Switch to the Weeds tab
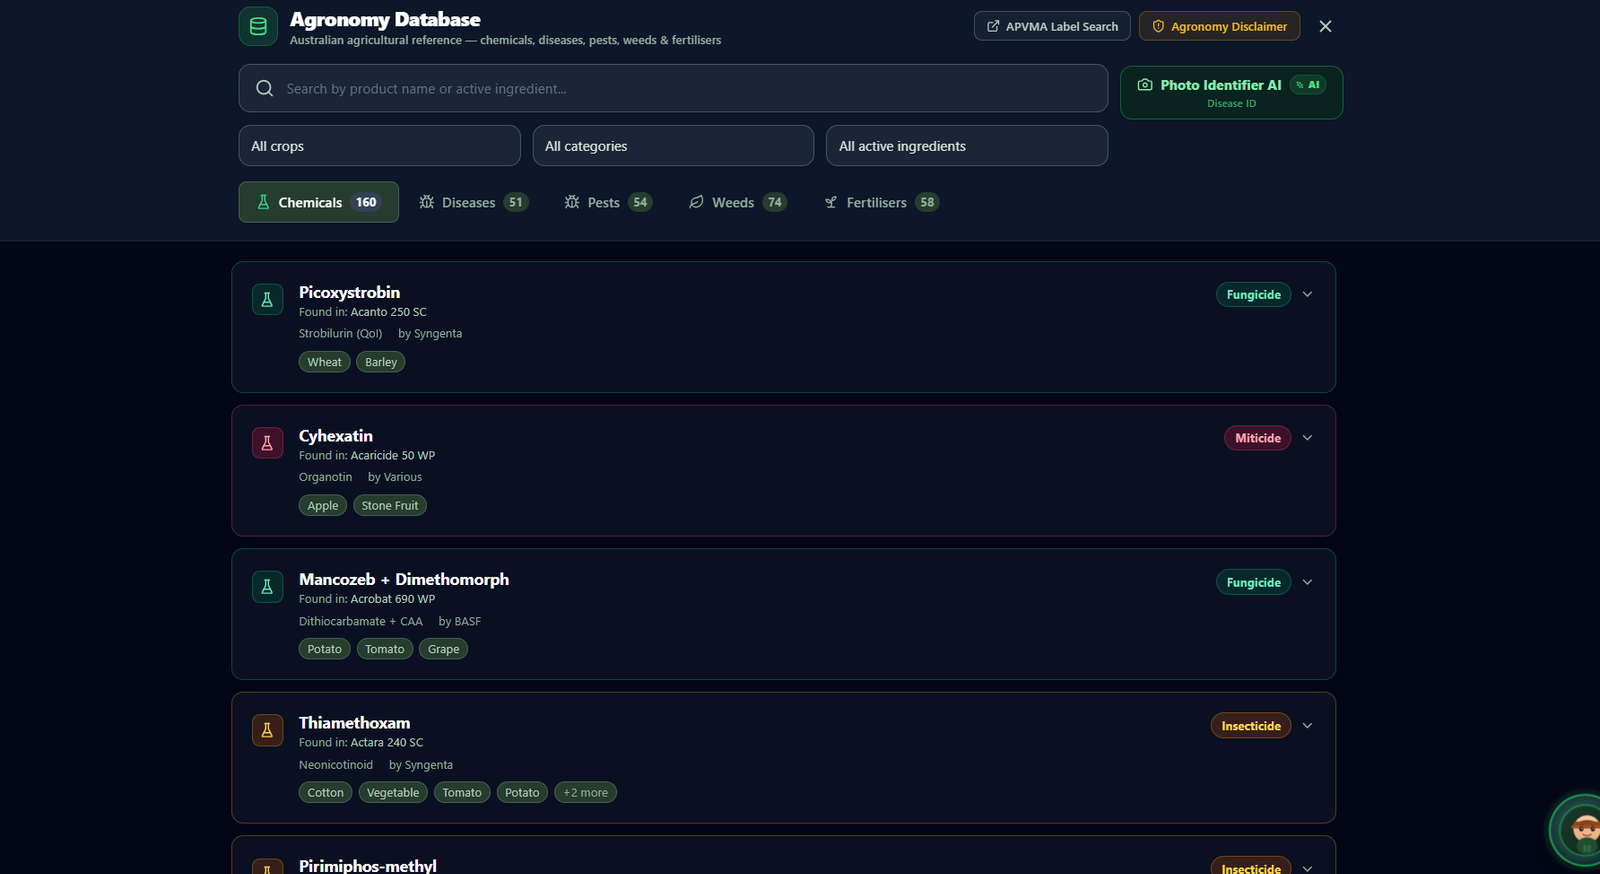 point(737,202)
